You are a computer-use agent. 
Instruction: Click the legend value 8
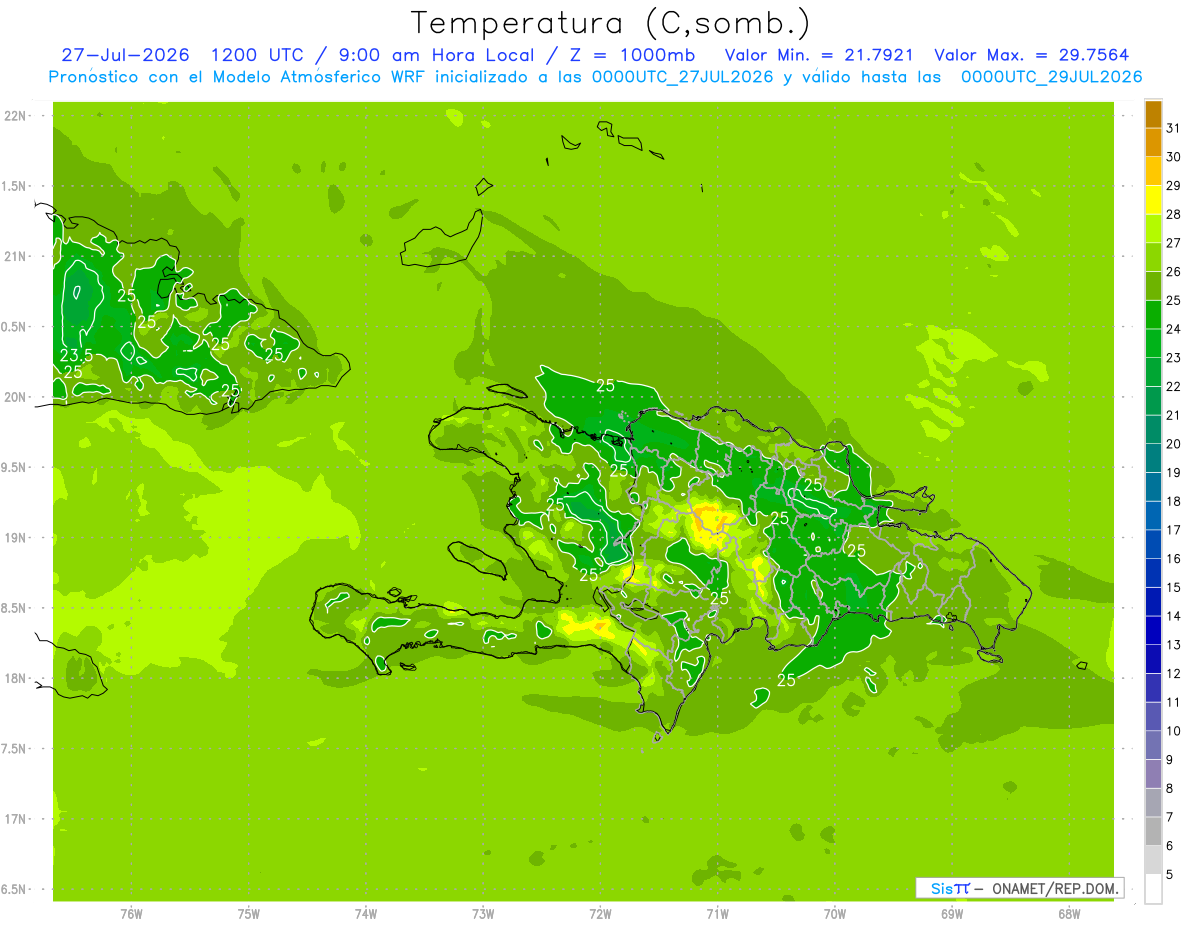[x=1170, y=789]
